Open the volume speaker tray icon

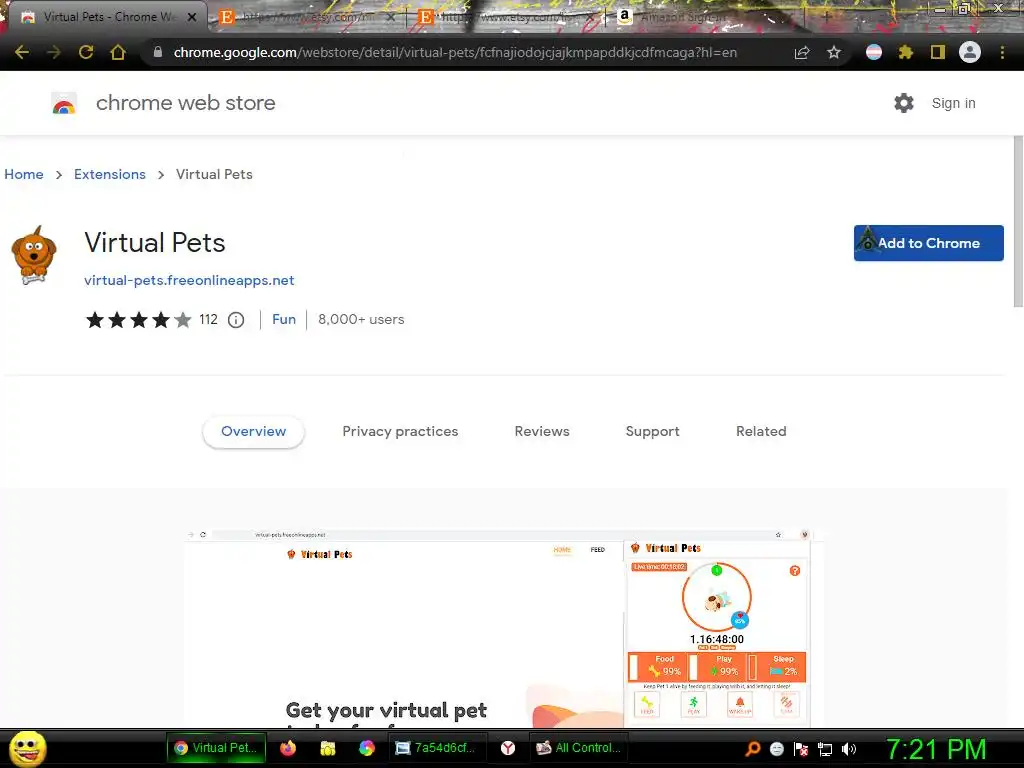849,749
